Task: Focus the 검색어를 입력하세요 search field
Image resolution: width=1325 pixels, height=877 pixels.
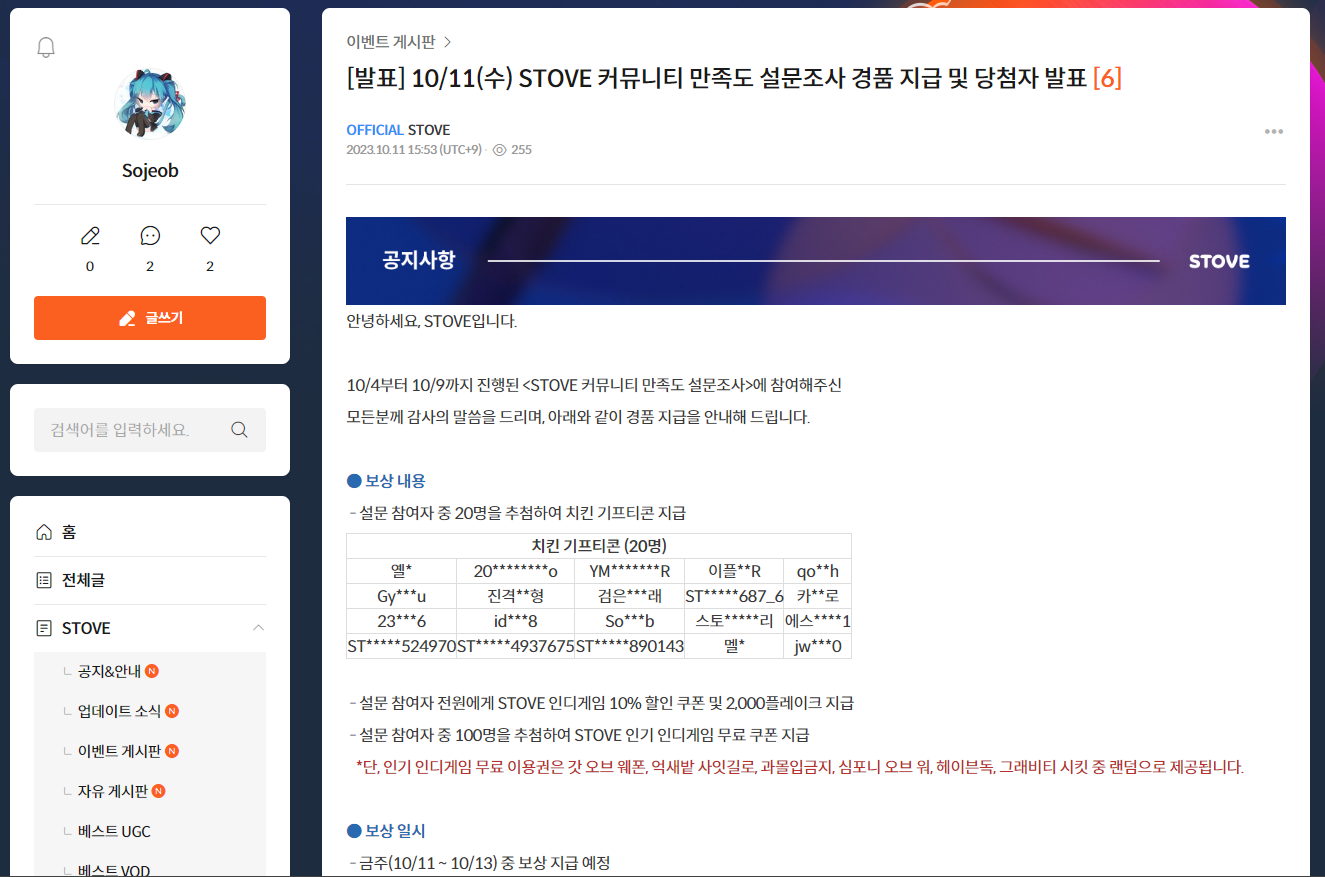Action: click(130, 430)
